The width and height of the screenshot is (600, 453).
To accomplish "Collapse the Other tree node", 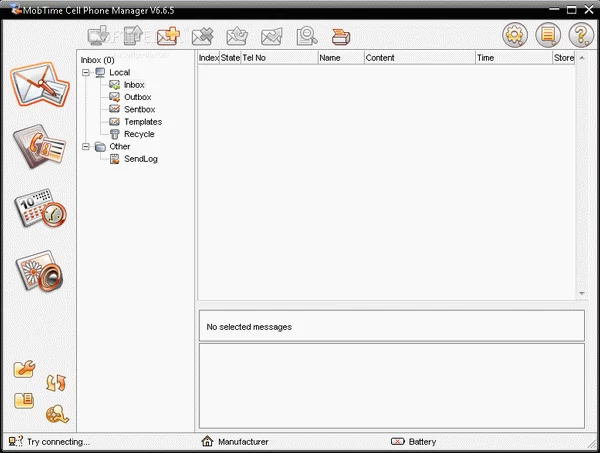I will 86,147.
